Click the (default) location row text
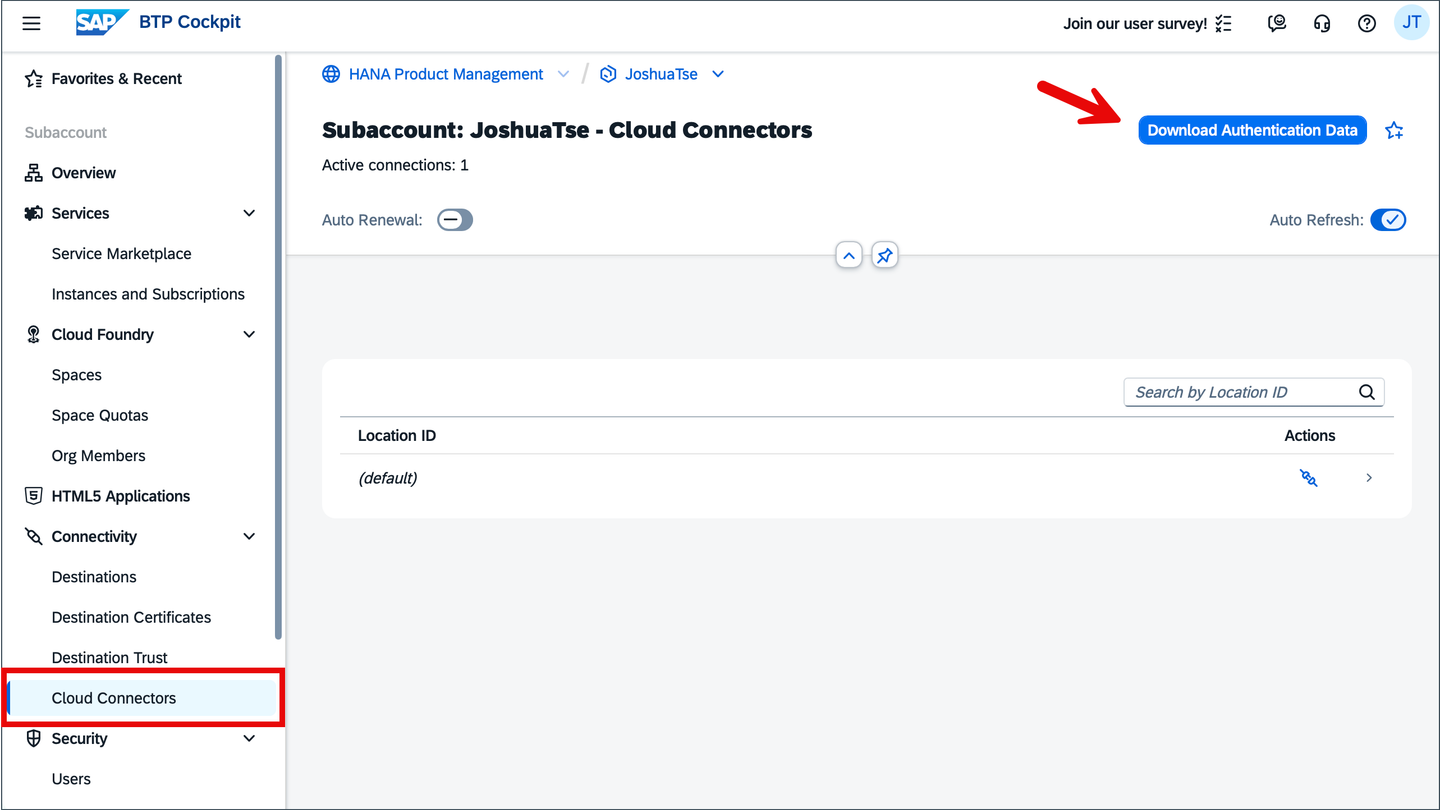 point(388,478)
